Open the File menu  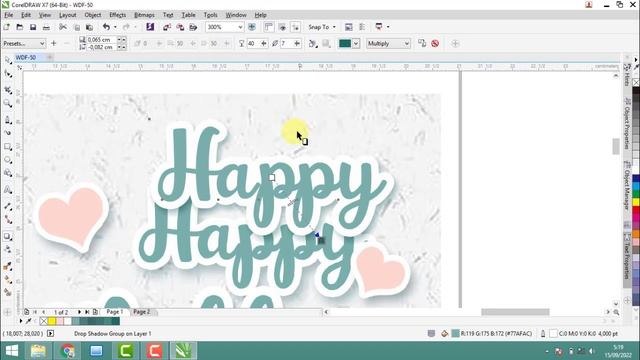[x=9, y=15]
